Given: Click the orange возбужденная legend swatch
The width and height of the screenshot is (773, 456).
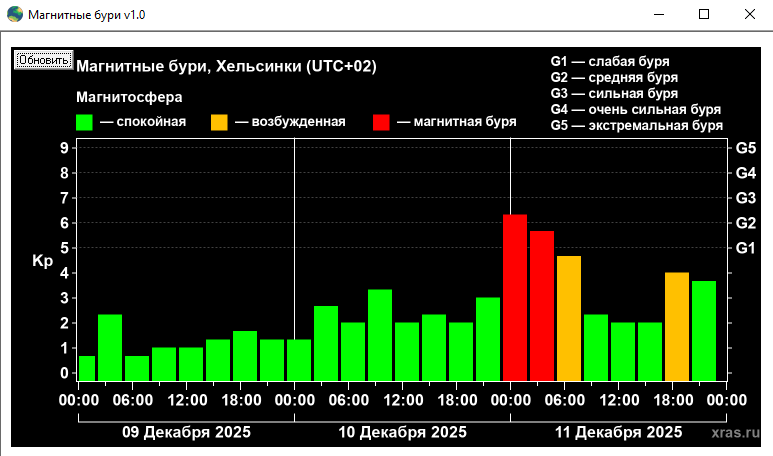Looking at the screenshot, I should click(219, 122).
